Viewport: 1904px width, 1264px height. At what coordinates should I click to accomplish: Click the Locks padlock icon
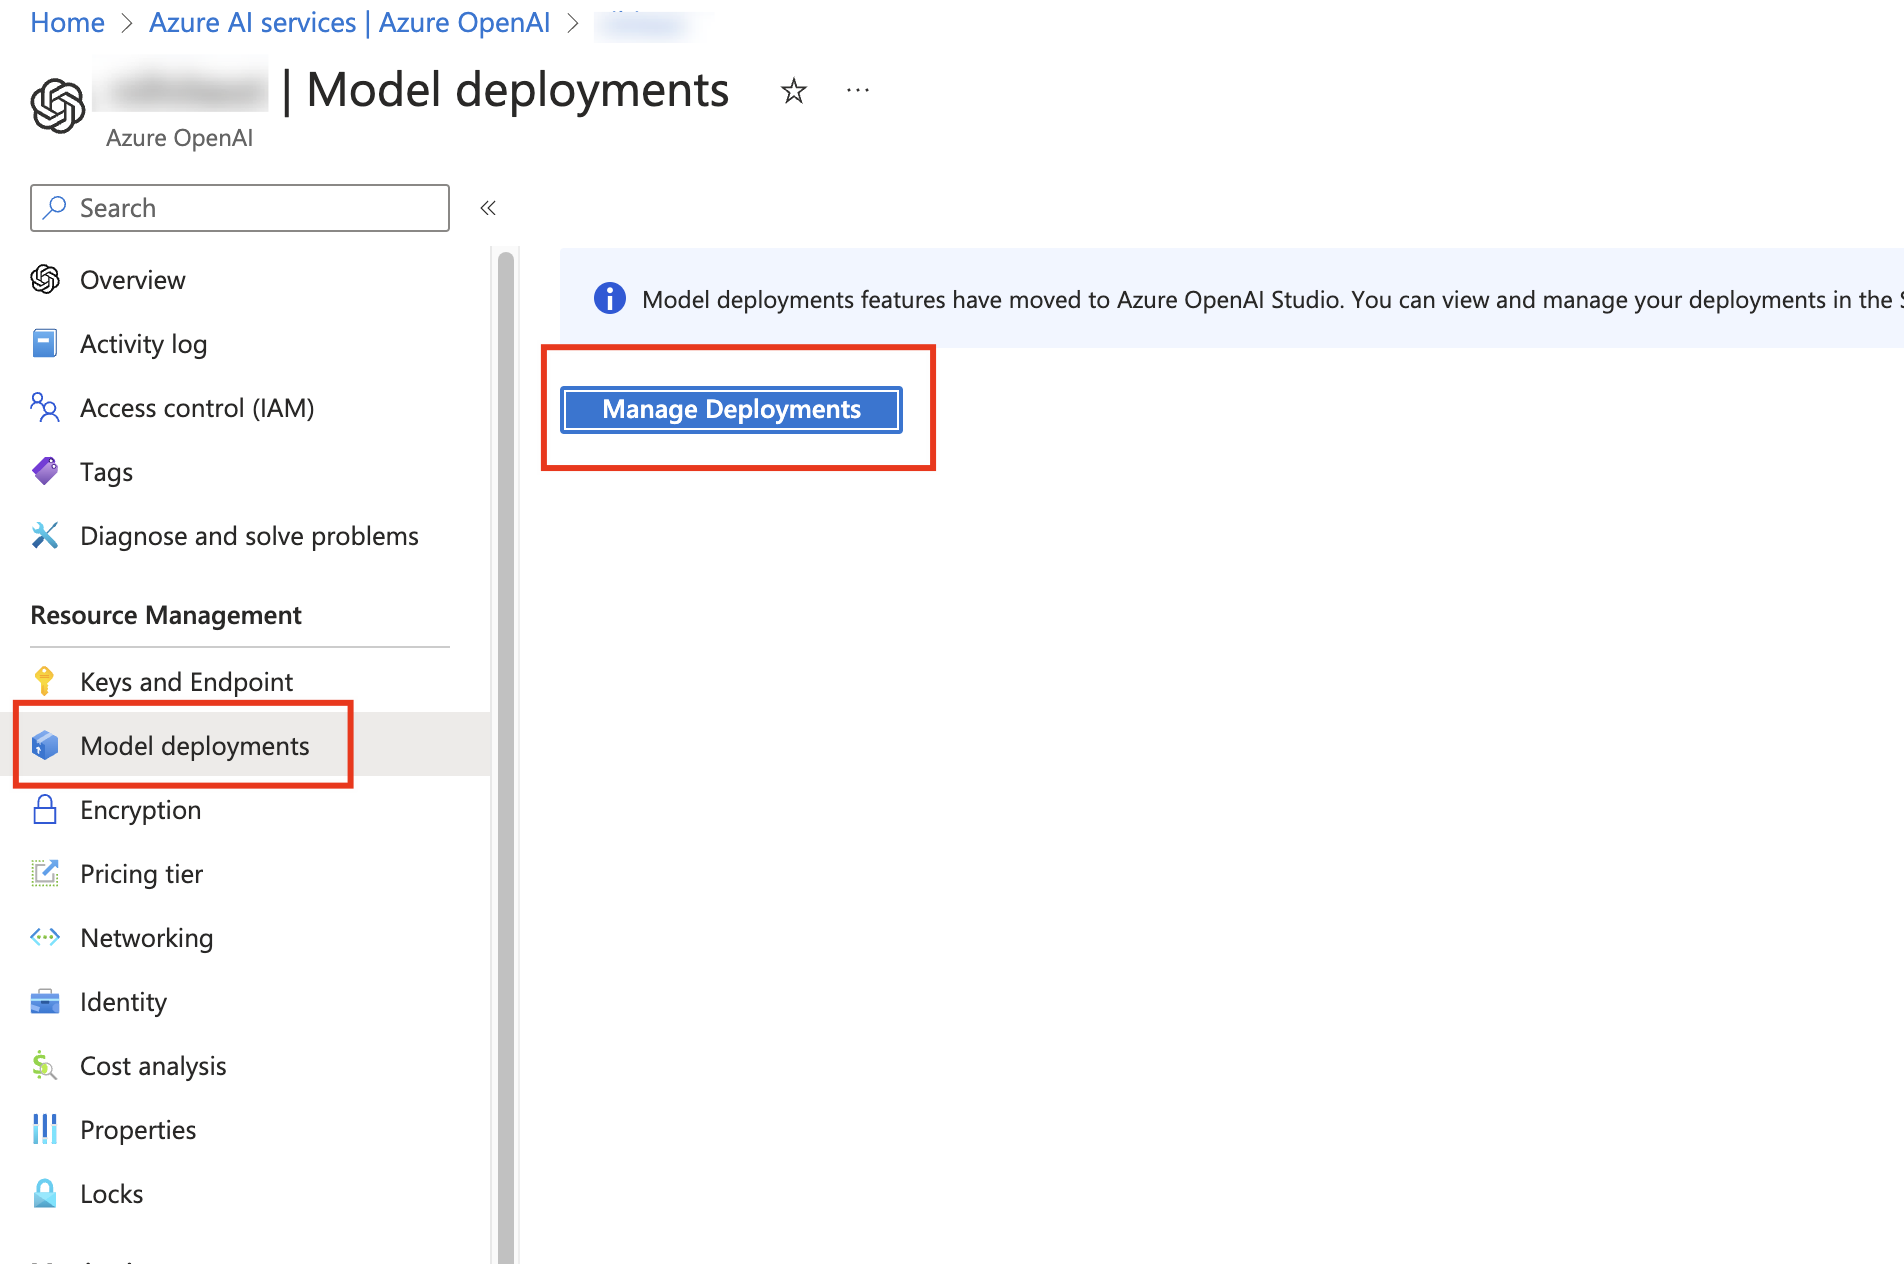(45, 1193)
